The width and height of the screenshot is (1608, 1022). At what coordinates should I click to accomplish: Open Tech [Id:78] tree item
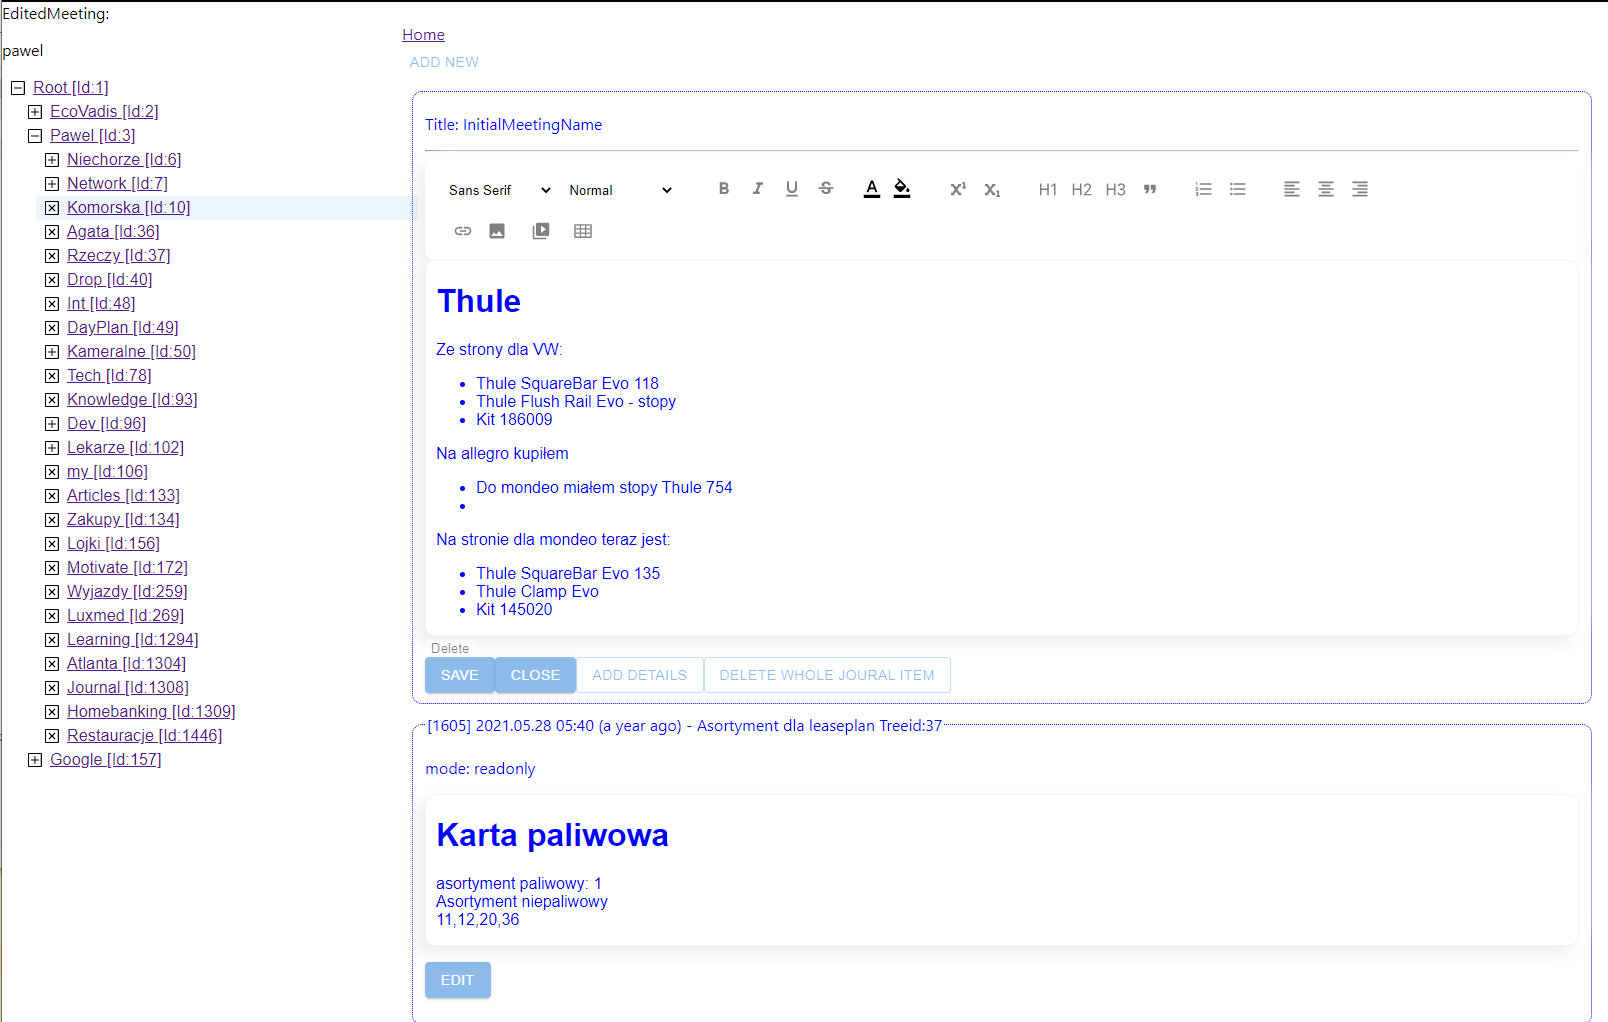tap(109, 376)
